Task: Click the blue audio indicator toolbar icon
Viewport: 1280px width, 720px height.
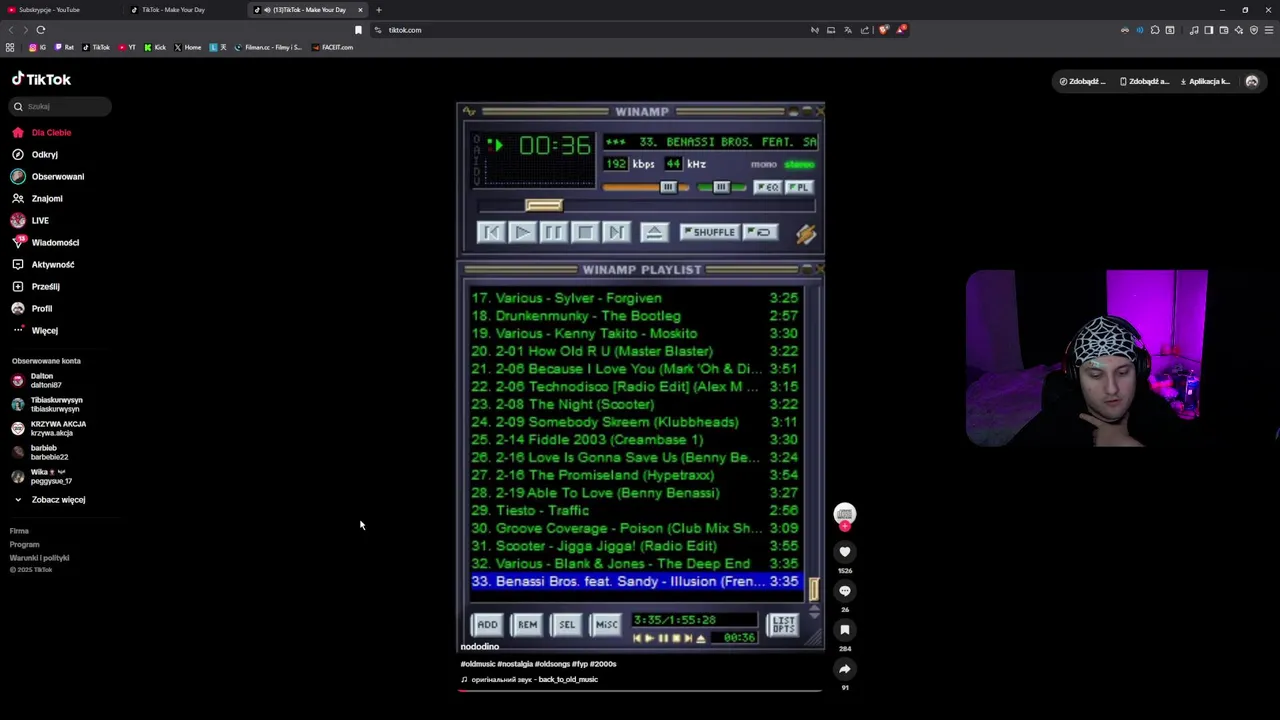Action: pyautogui.click(x=1139, y=30)
